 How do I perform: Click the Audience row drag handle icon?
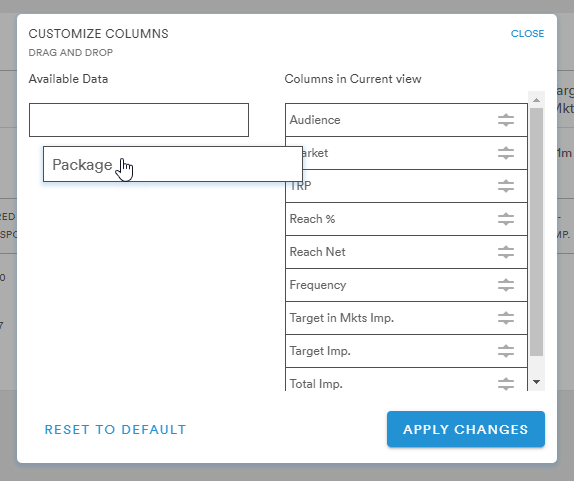[x=506, y=120]
